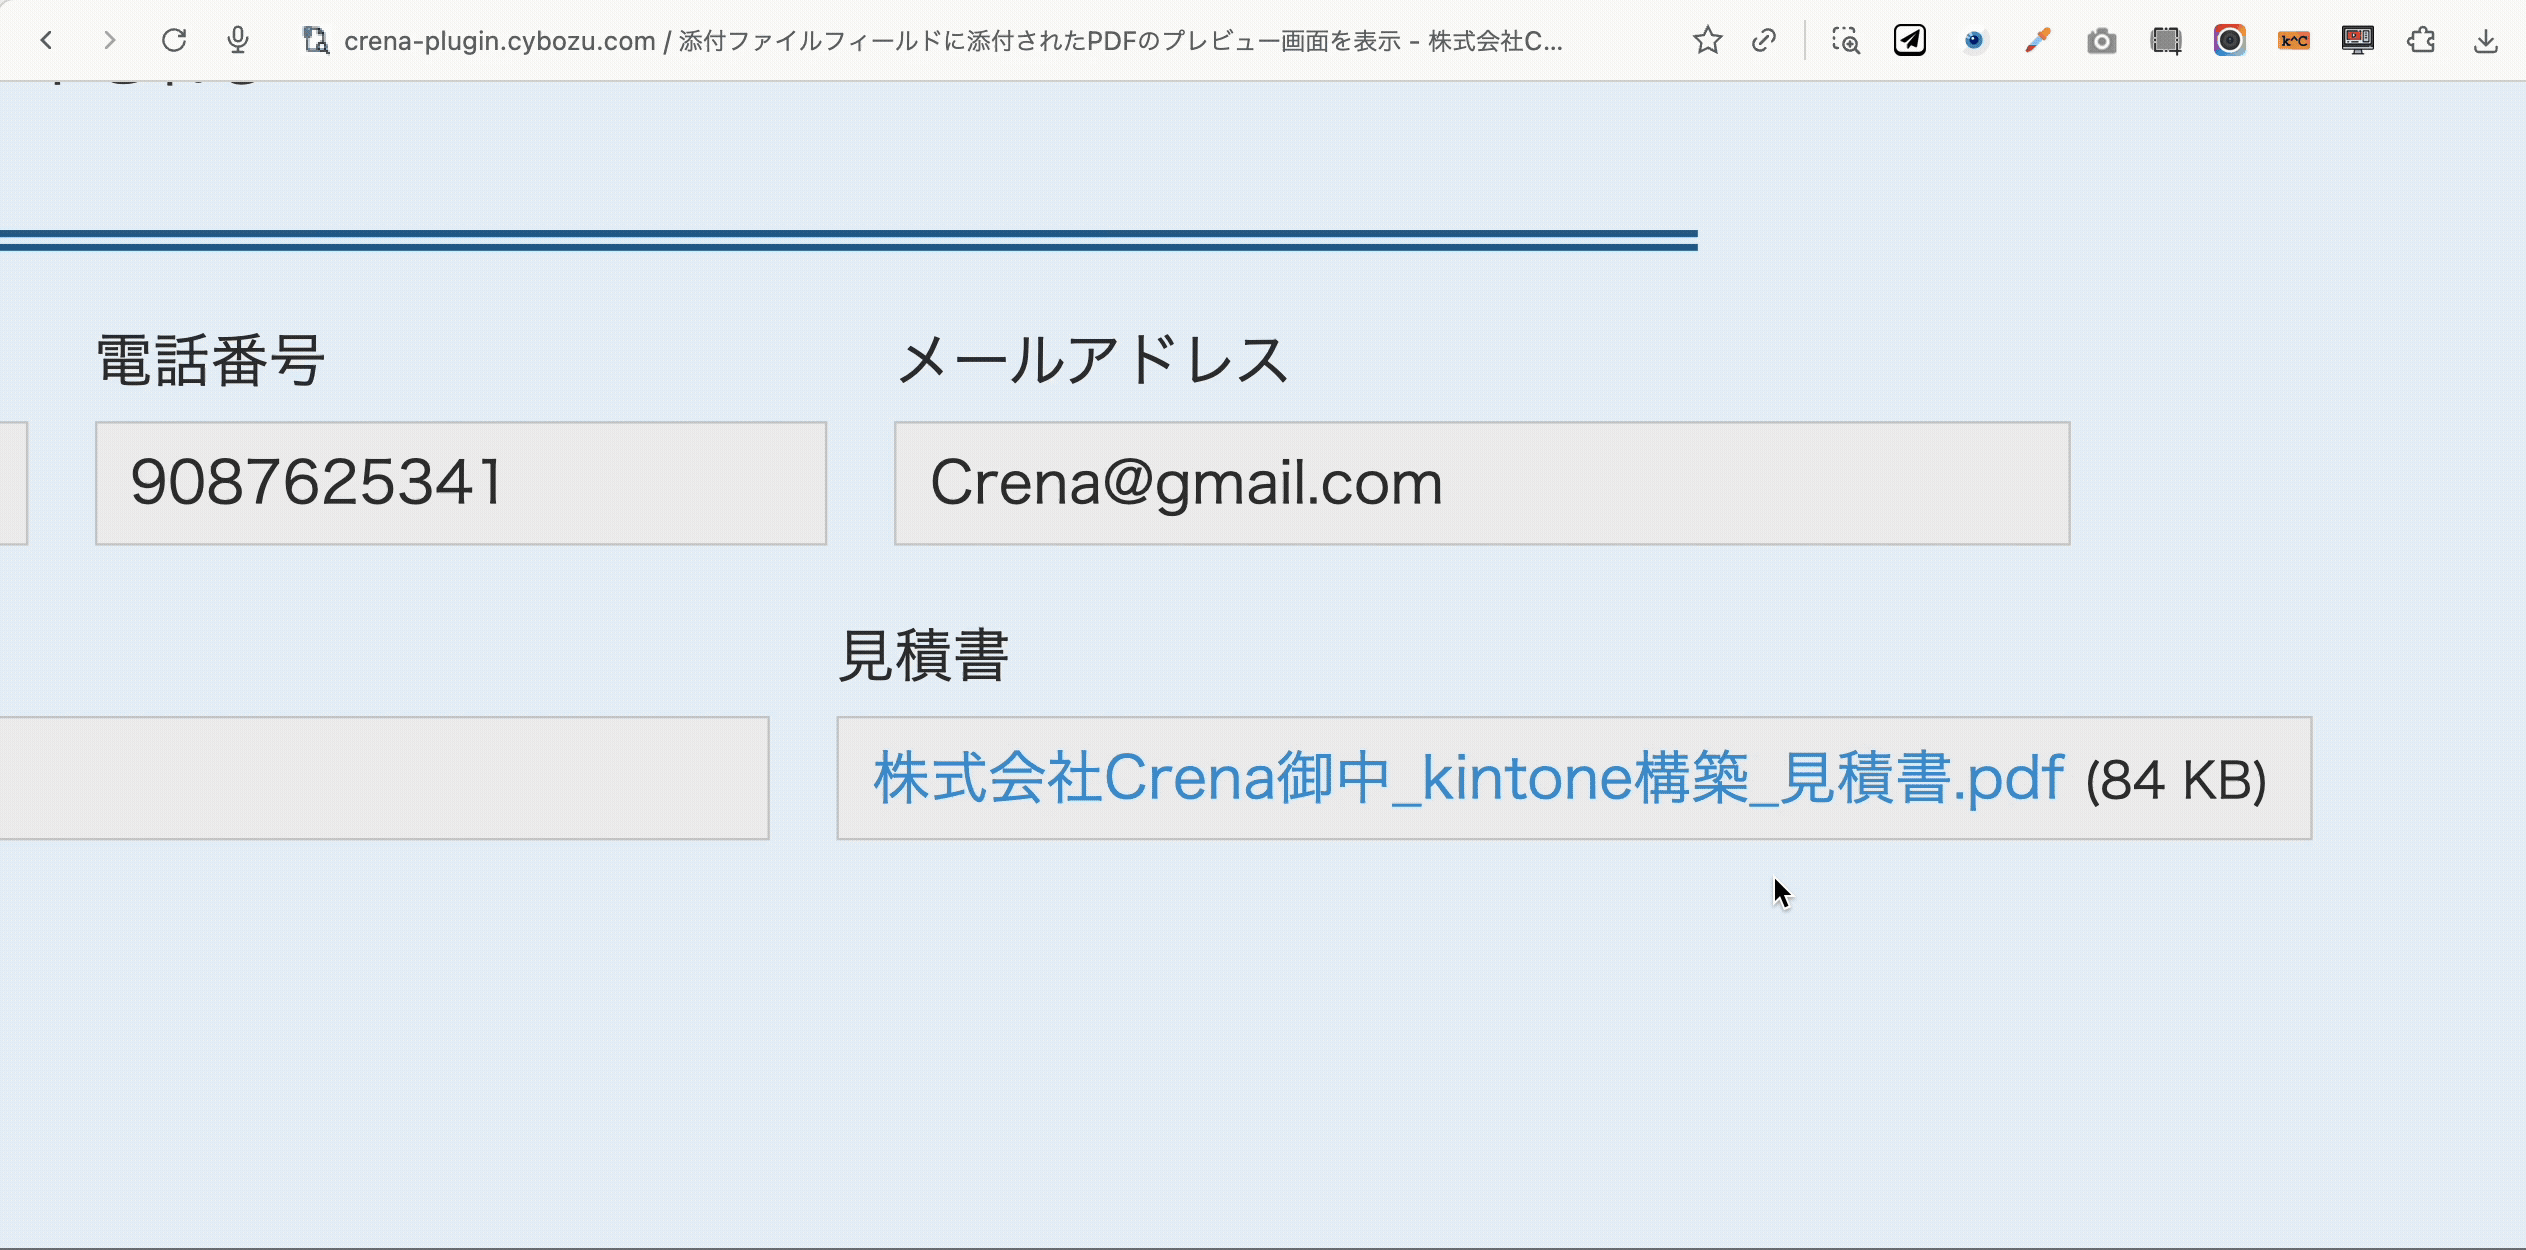Click the 電話番号 field showing 9087625341
The height and width of the screenshot is (1250, 2526).
[460, 483]
